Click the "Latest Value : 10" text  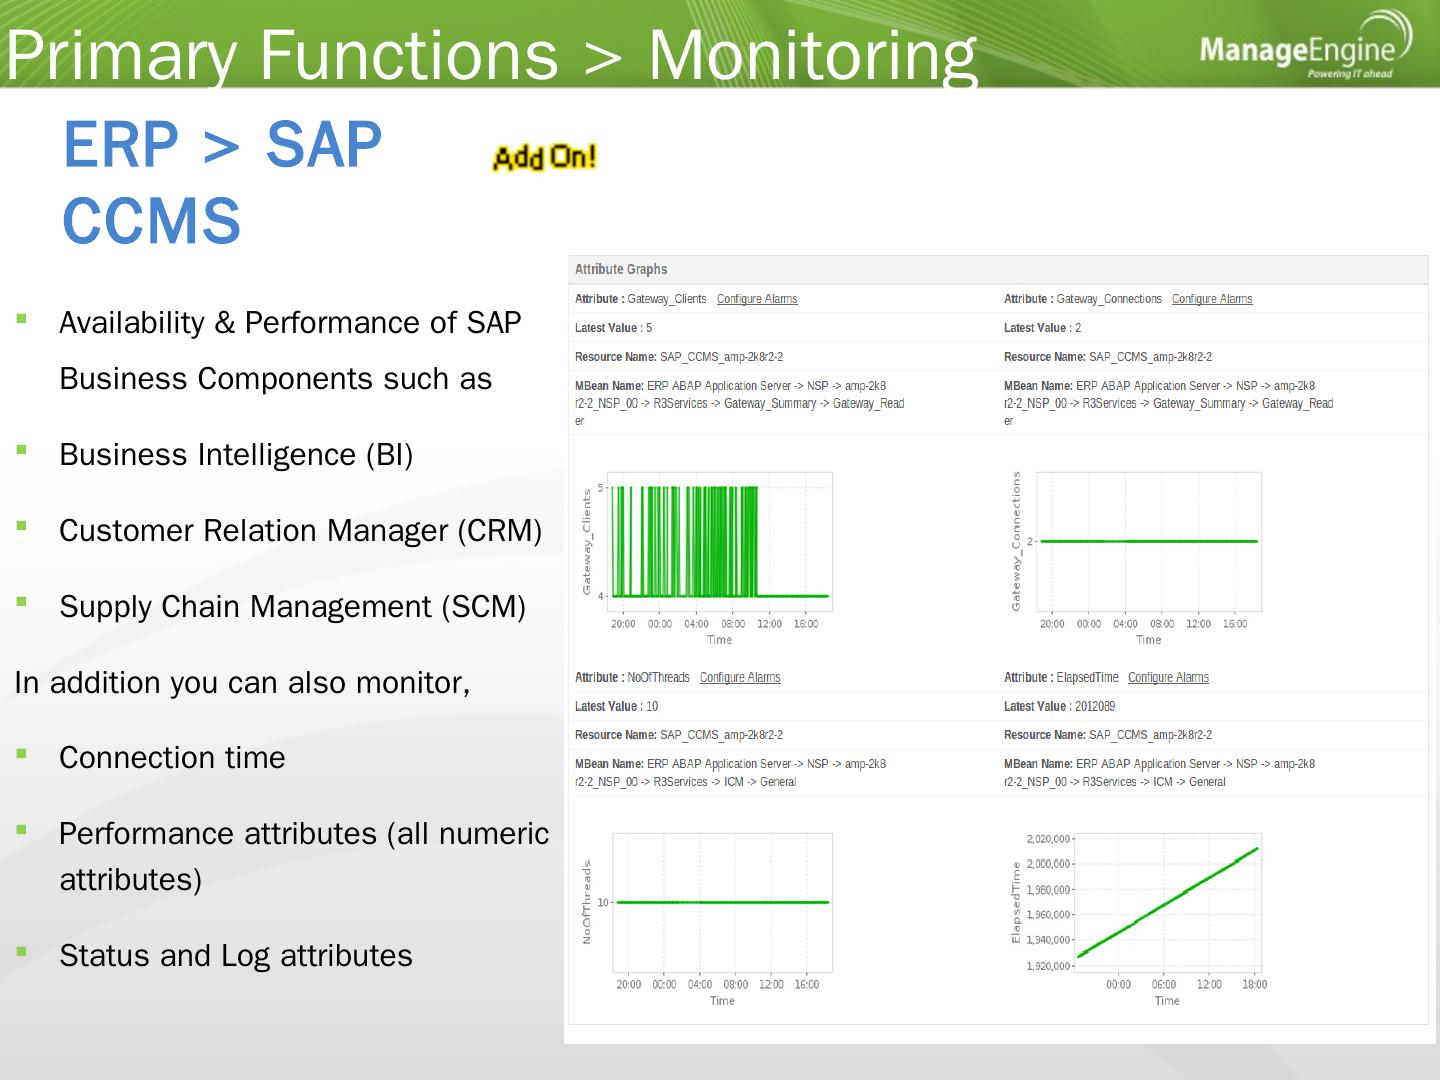[x=616, y=706]
